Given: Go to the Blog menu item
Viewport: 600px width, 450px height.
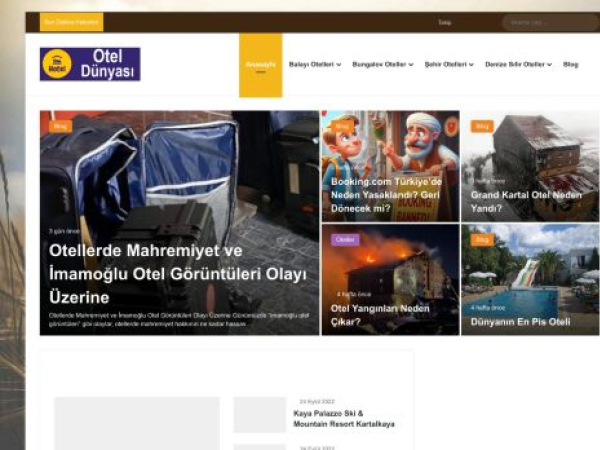Looking at the screenshot, I should pos(571,65).
